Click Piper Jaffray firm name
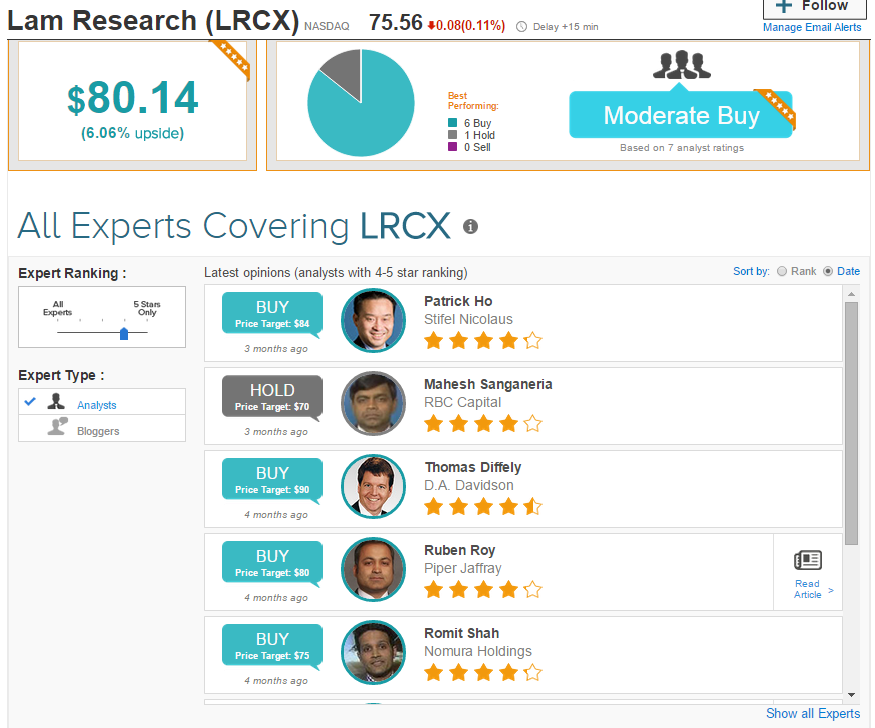Viewport: 875px width, 728px height. coord(463,568)
